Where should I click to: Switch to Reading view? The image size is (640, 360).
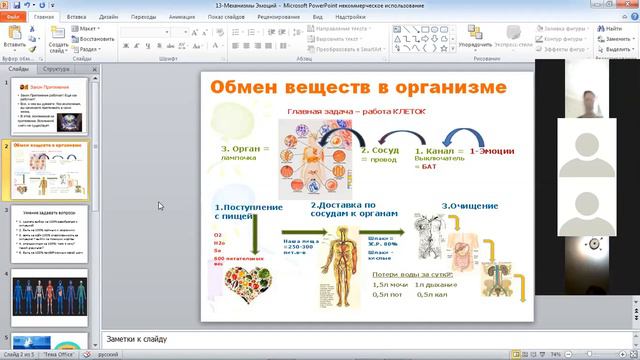[x=533, y=354]
